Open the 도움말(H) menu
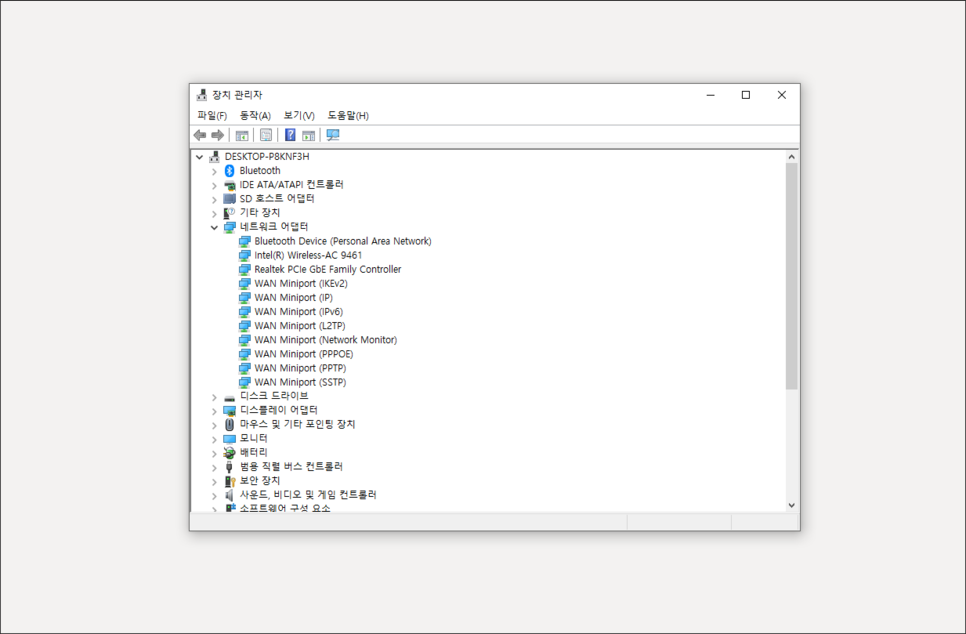 point(348,116)
